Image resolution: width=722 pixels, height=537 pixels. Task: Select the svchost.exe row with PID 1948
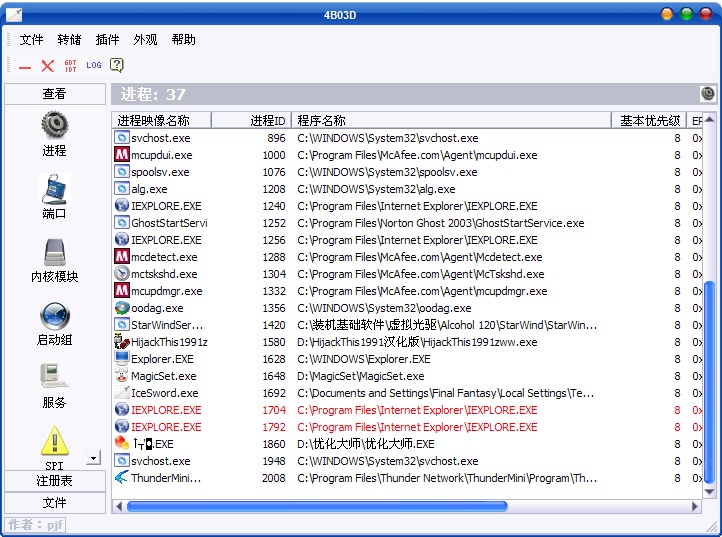pyautogui.click(x=408, y=461)
